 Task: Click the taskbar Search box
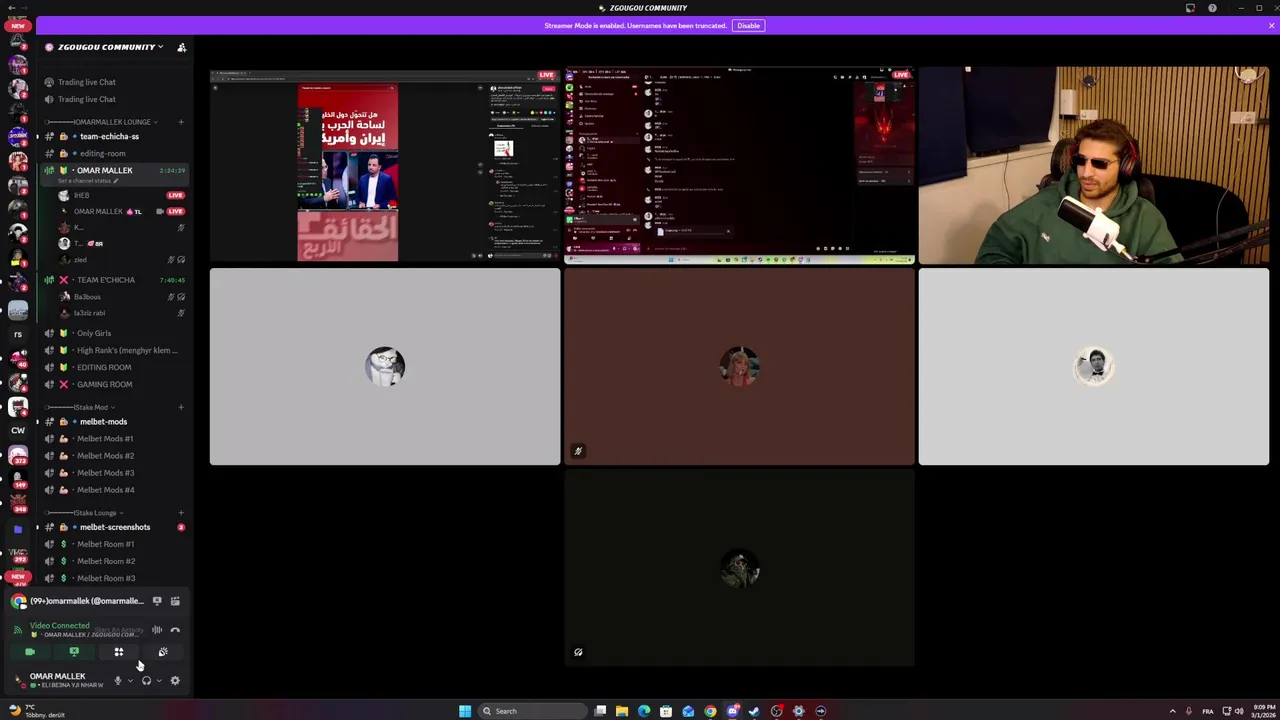[x=532, y=711]
